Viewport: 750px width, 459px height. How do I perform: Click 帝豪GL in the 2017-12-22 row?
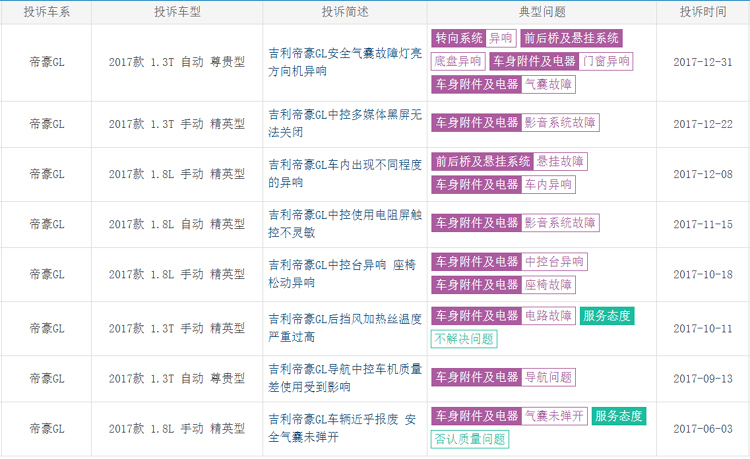click(47, 124)
